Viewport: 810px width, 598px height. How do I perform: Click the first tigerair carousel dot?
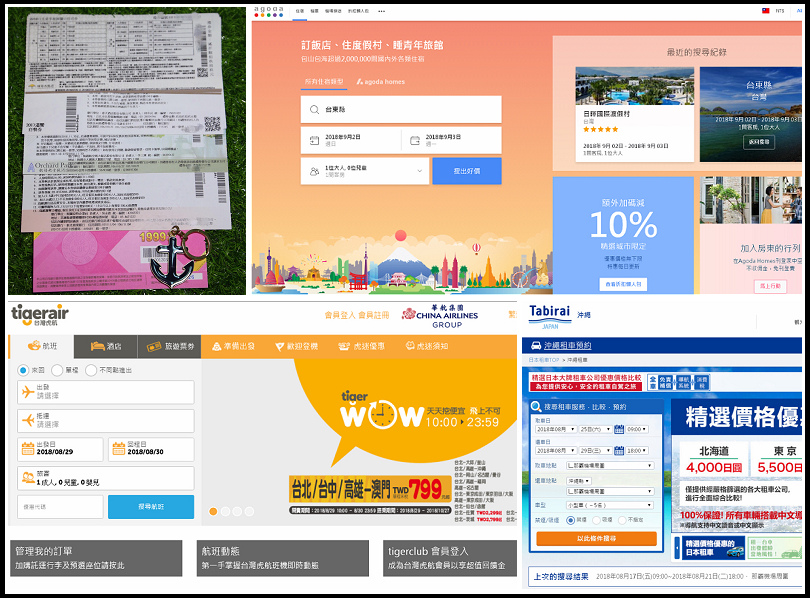point(213,511)
